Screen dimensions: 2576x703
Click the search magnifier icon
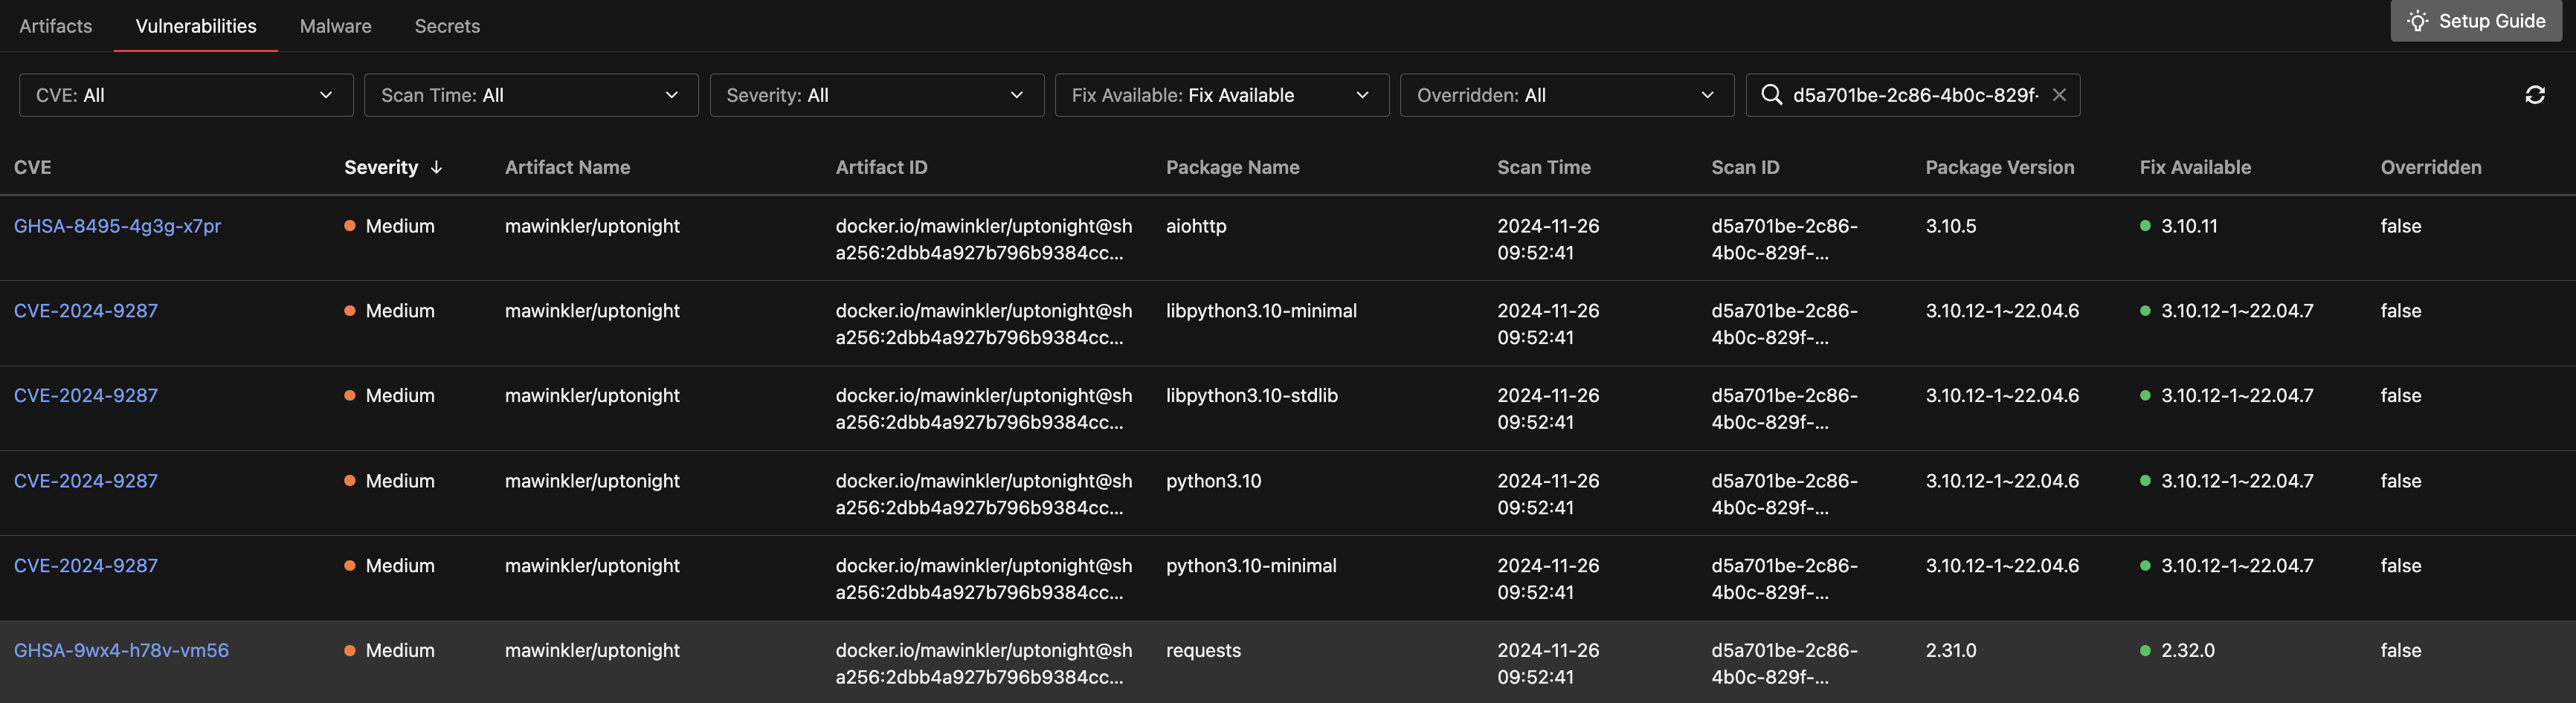(x=1771, y=95)
